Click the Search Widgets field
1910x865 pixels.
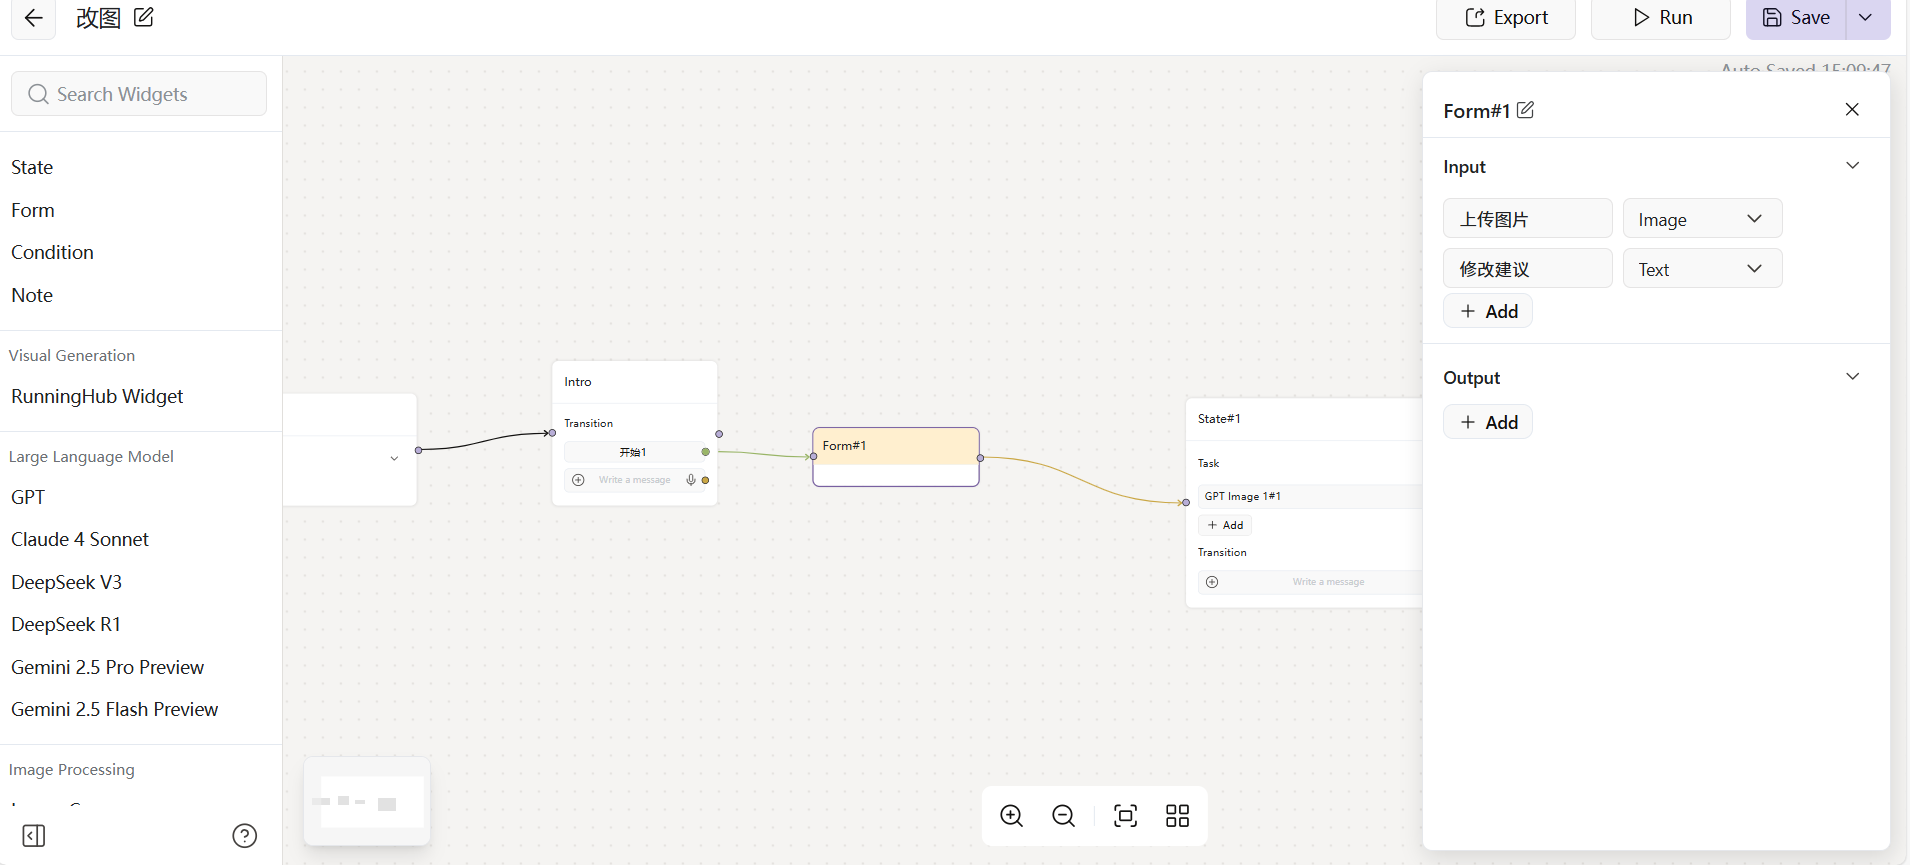(139, 94)
